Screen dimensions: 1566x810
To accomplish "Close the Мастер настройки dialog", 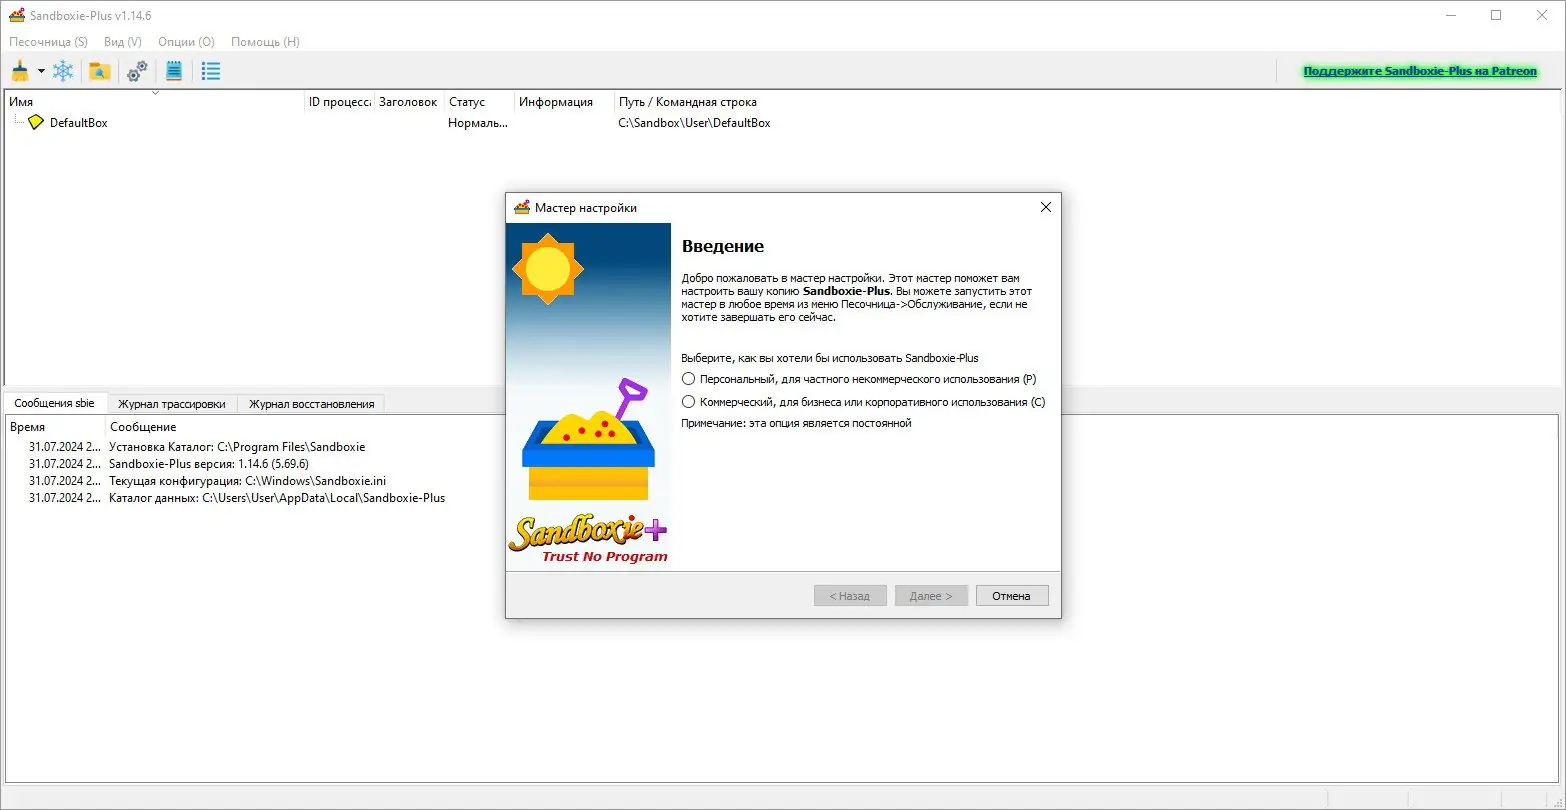I will 1046,208.
